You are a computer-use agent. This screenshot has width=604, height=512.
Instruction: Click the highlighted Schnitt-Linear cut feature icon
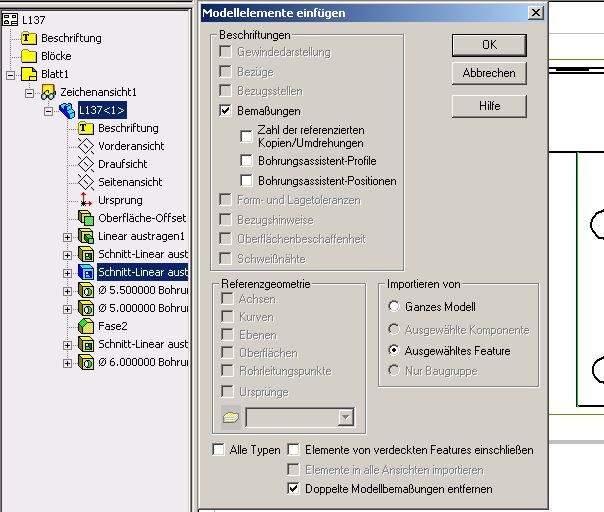86,272
